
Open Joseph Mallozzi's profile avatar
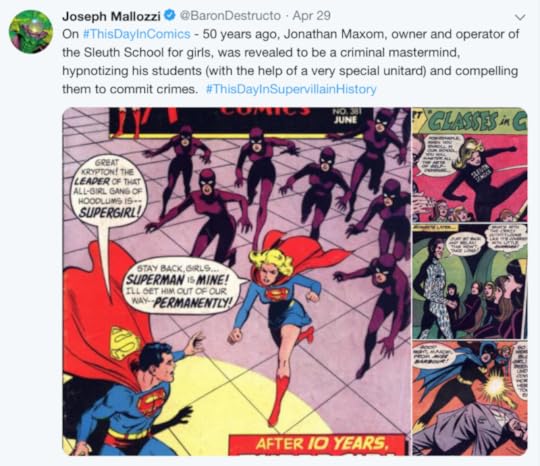[31, 31]
